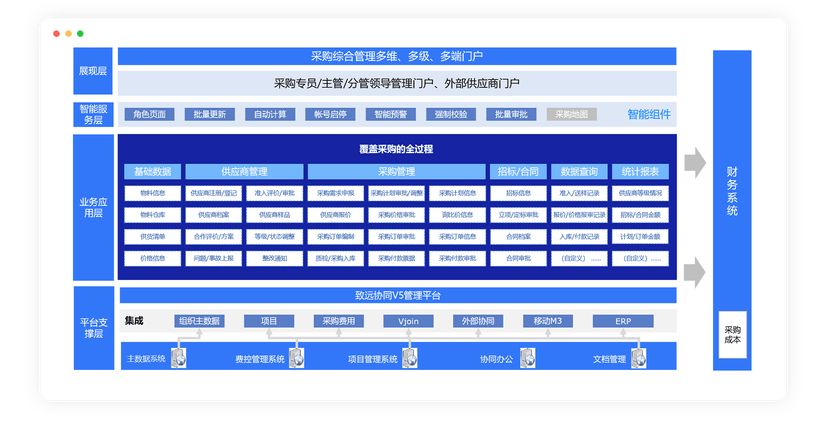The height and width of the screenshot is (421, 828).
Task: Open the 基础数据 module header
Action: coord(153,171)
